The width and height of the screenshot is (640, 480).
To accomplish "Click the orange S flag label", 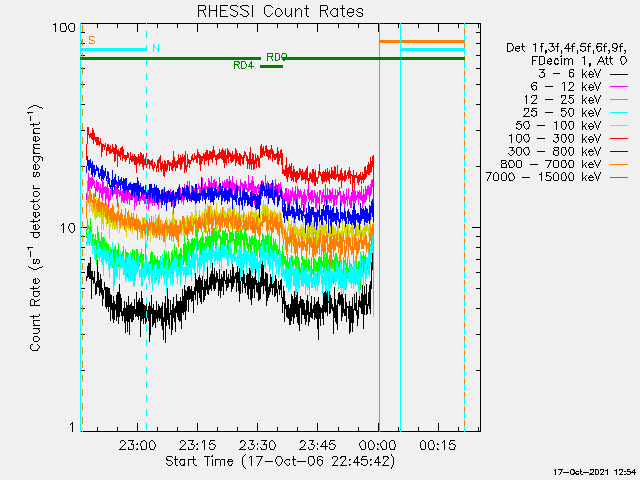I will [92, 40].
